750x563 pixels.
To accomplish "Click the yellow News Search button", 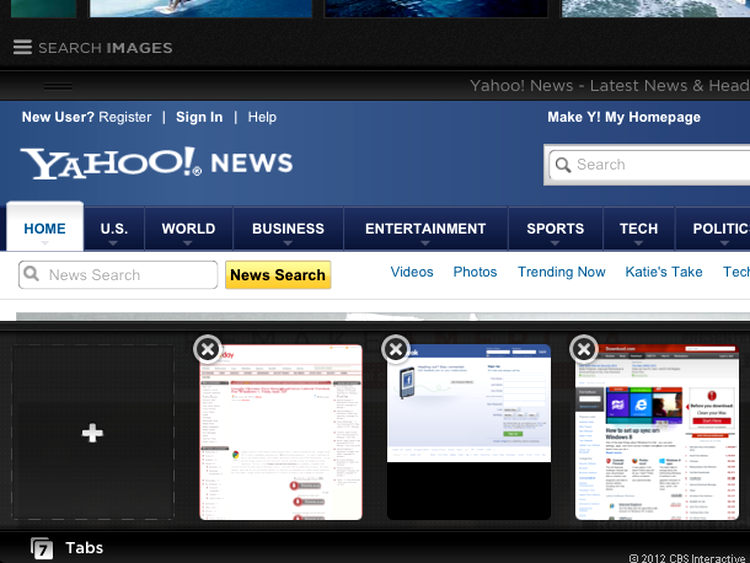I will pos(278,275).
